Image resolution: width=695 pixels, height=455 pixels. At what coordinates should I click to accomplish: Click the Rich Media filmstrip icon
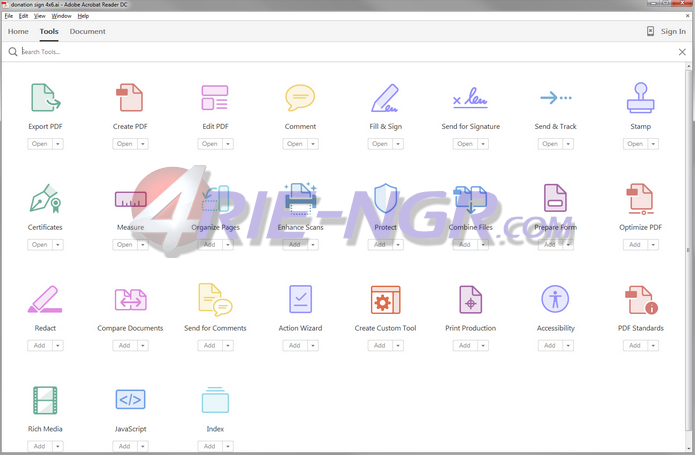45,400
